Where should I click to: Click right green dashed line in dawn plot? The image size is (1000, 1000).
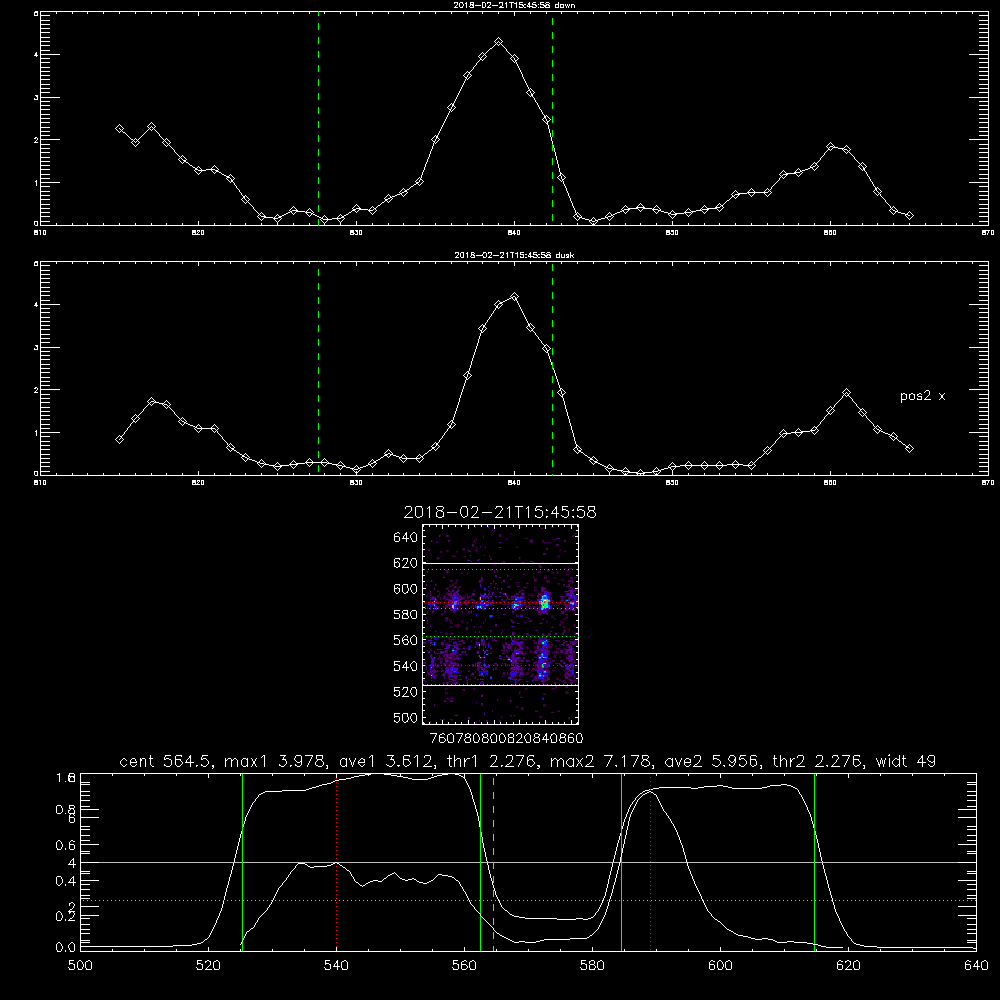coord(552,118)
